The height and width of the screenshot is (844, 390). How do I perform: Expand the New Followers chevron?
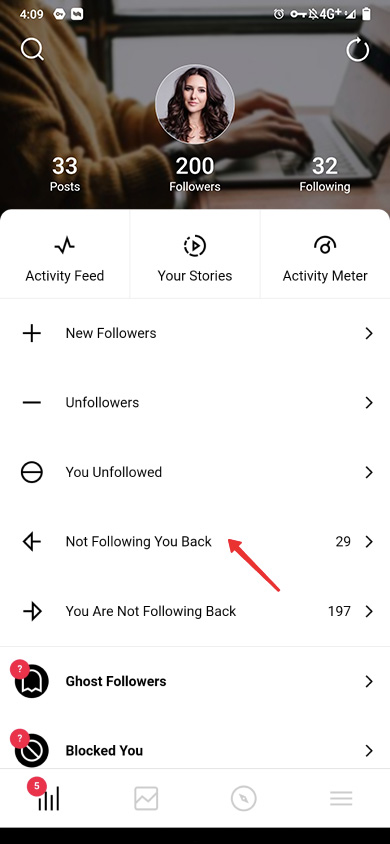pos(369,333)
